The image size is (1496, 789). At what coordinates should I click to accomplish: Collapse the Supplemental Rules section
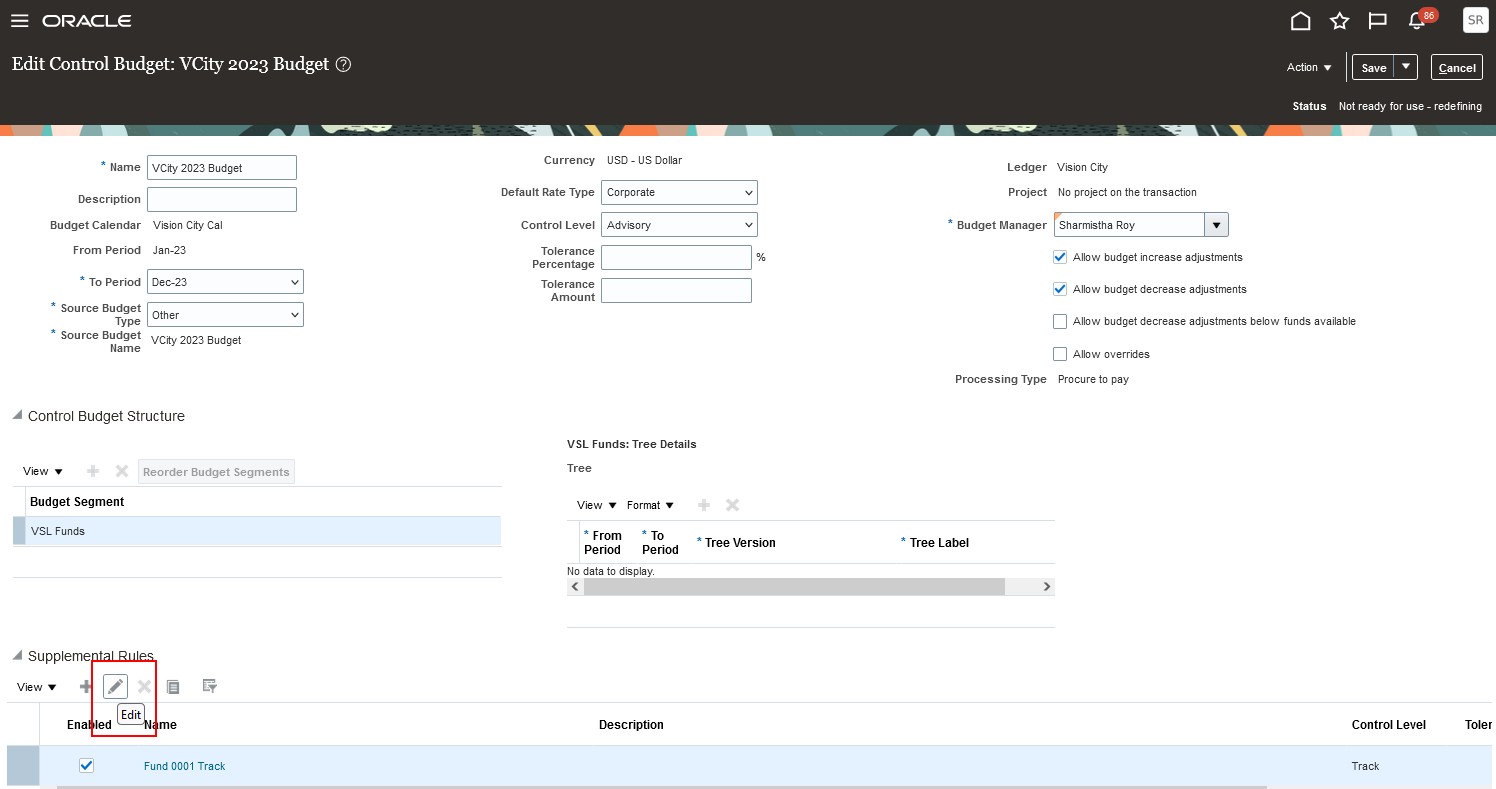pos(18,656)
